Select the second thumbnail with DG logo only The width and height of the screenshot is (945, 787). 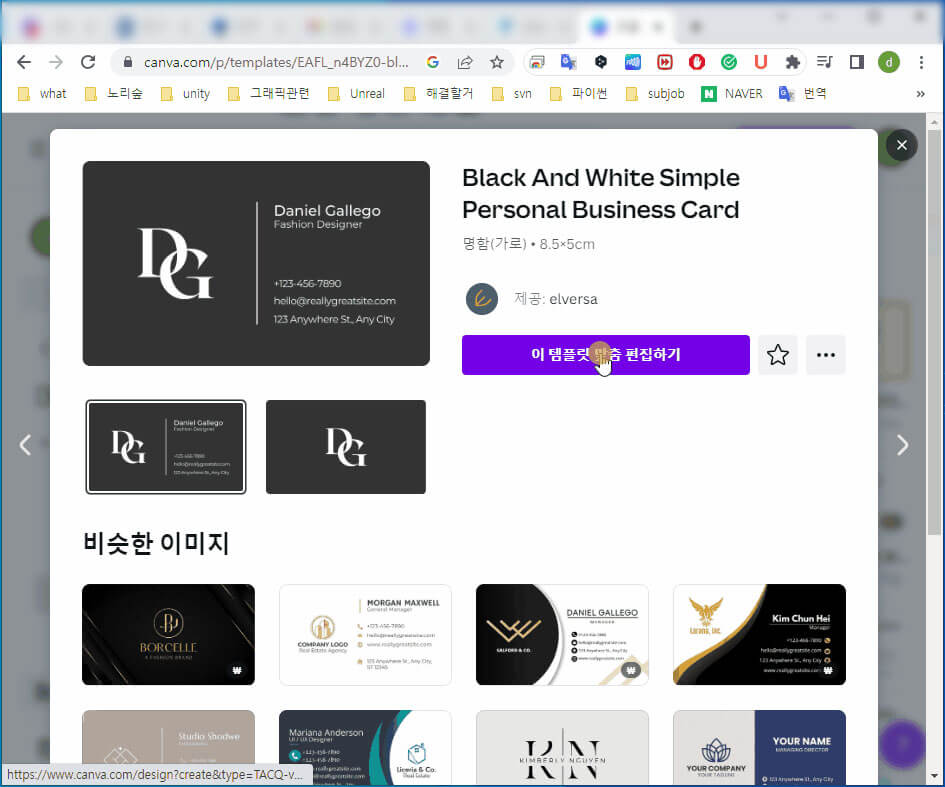tap(346, 447)
